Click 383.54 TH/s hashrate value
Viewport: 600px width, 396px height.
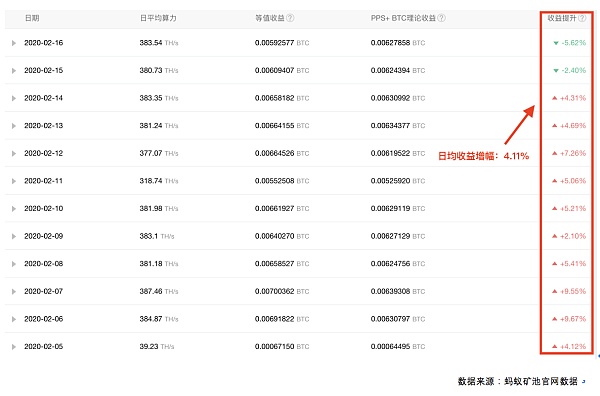(159, 43)
